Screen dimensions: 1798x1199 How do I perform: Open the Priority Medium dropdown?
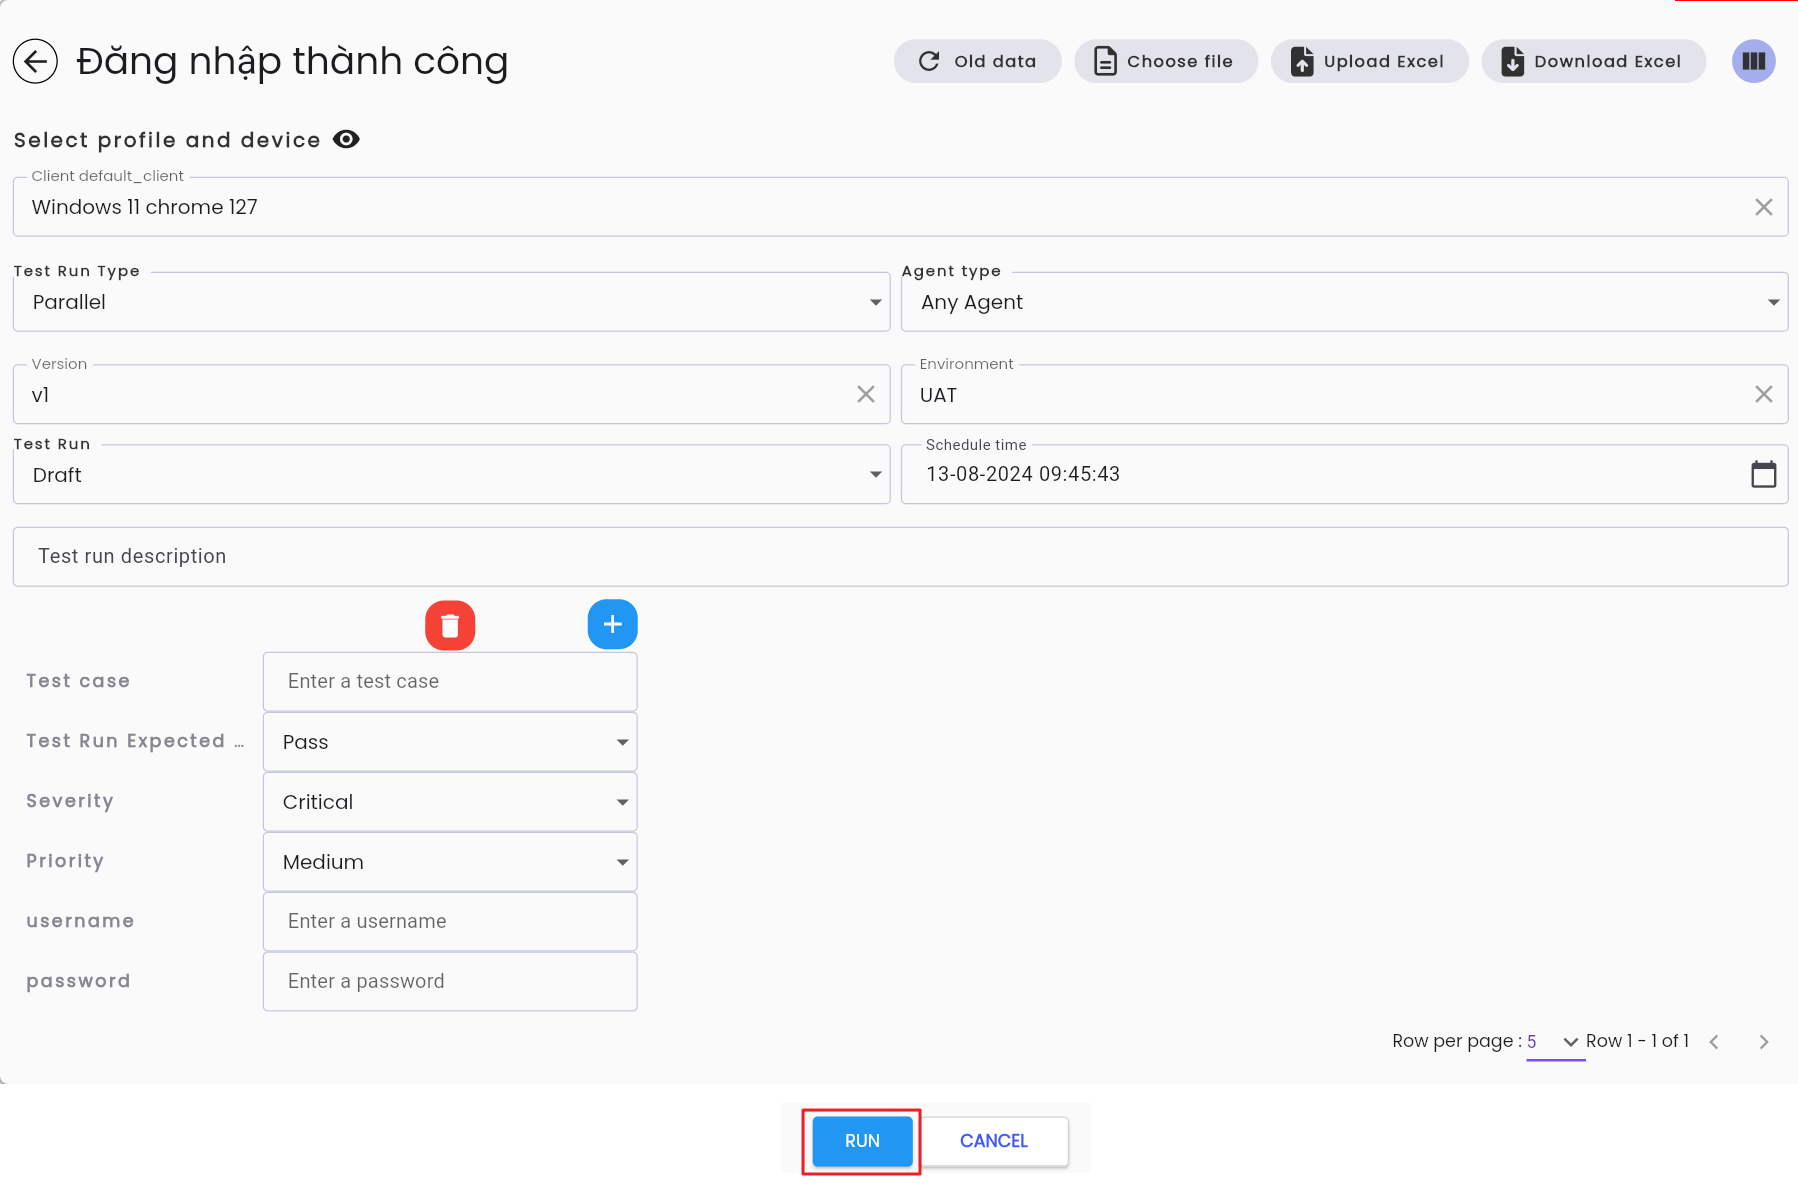pyautogui.click(x=450, y=862)
